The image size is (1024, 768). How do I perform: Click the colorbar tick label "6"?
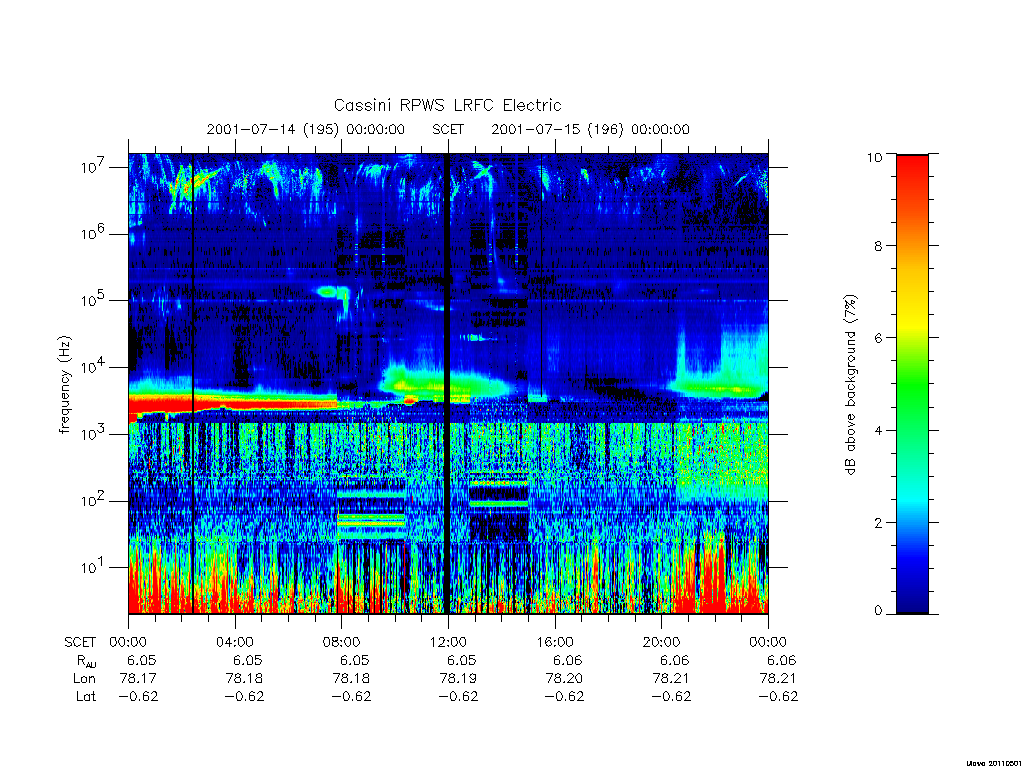[x=878, y=338]
